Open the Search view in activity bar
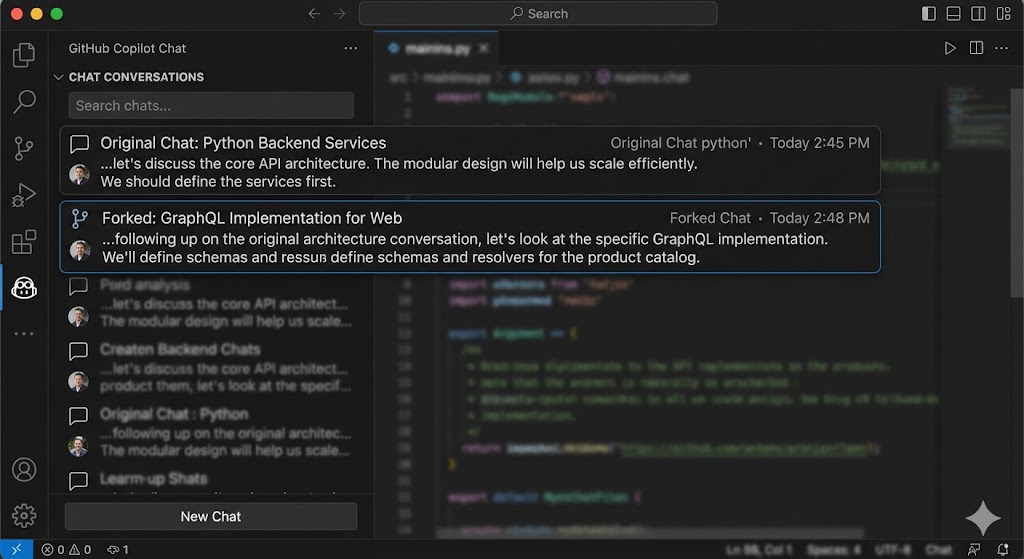This screenshot has height=559, width=1024. click(x=24, y=102)
